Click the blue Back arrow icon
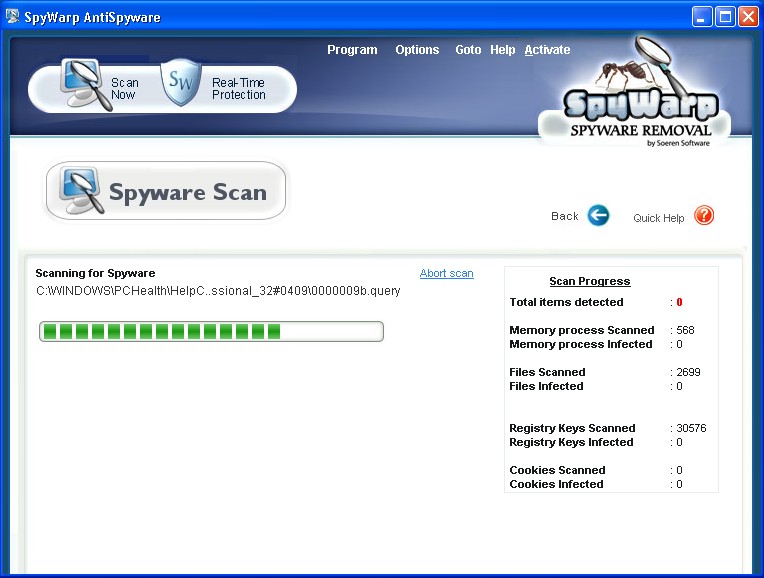Viewport: 764px width, 578px height. point(598,216)
